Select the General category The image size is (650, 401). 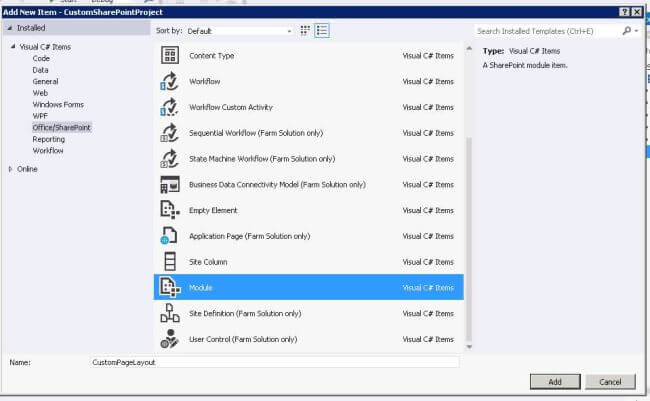[45, 82]
